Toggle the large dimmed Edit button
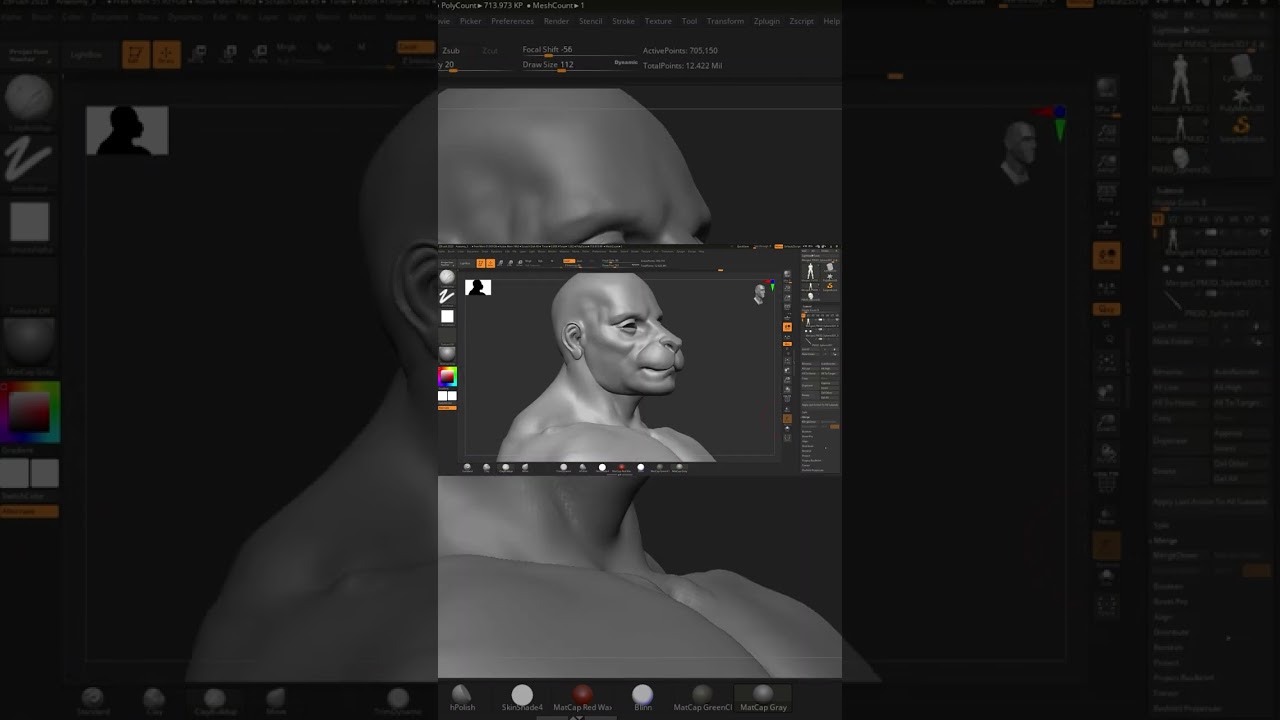 tap(135, 54)
